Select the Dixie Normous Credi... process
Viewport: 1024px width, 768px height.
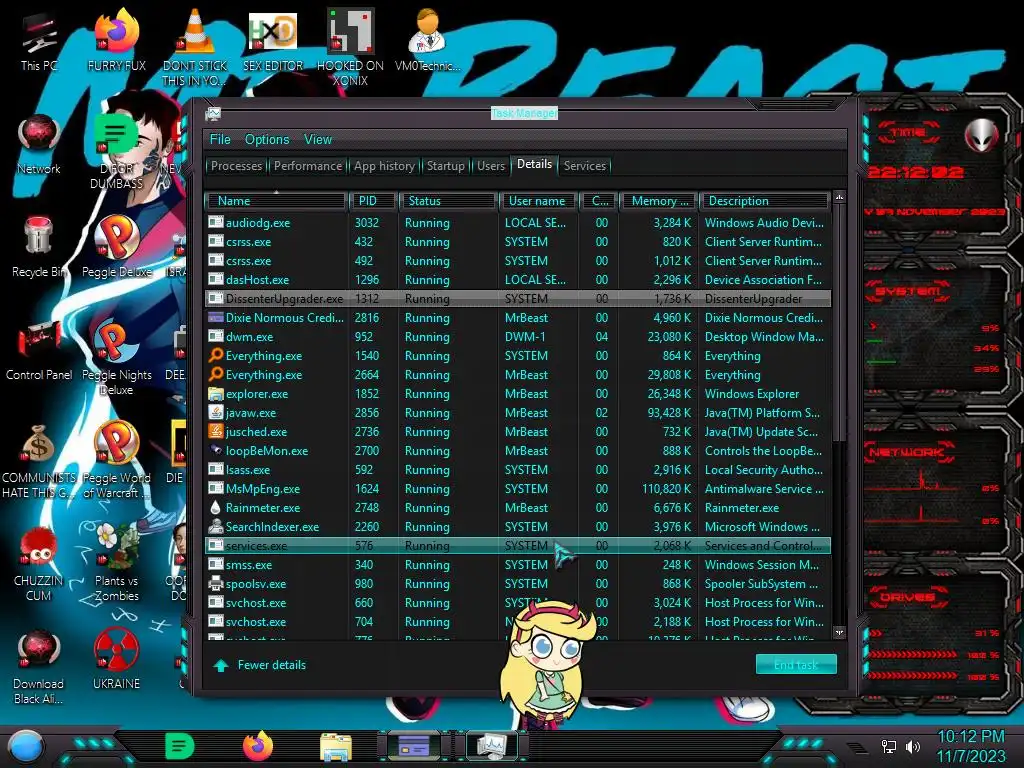[519, 317]
